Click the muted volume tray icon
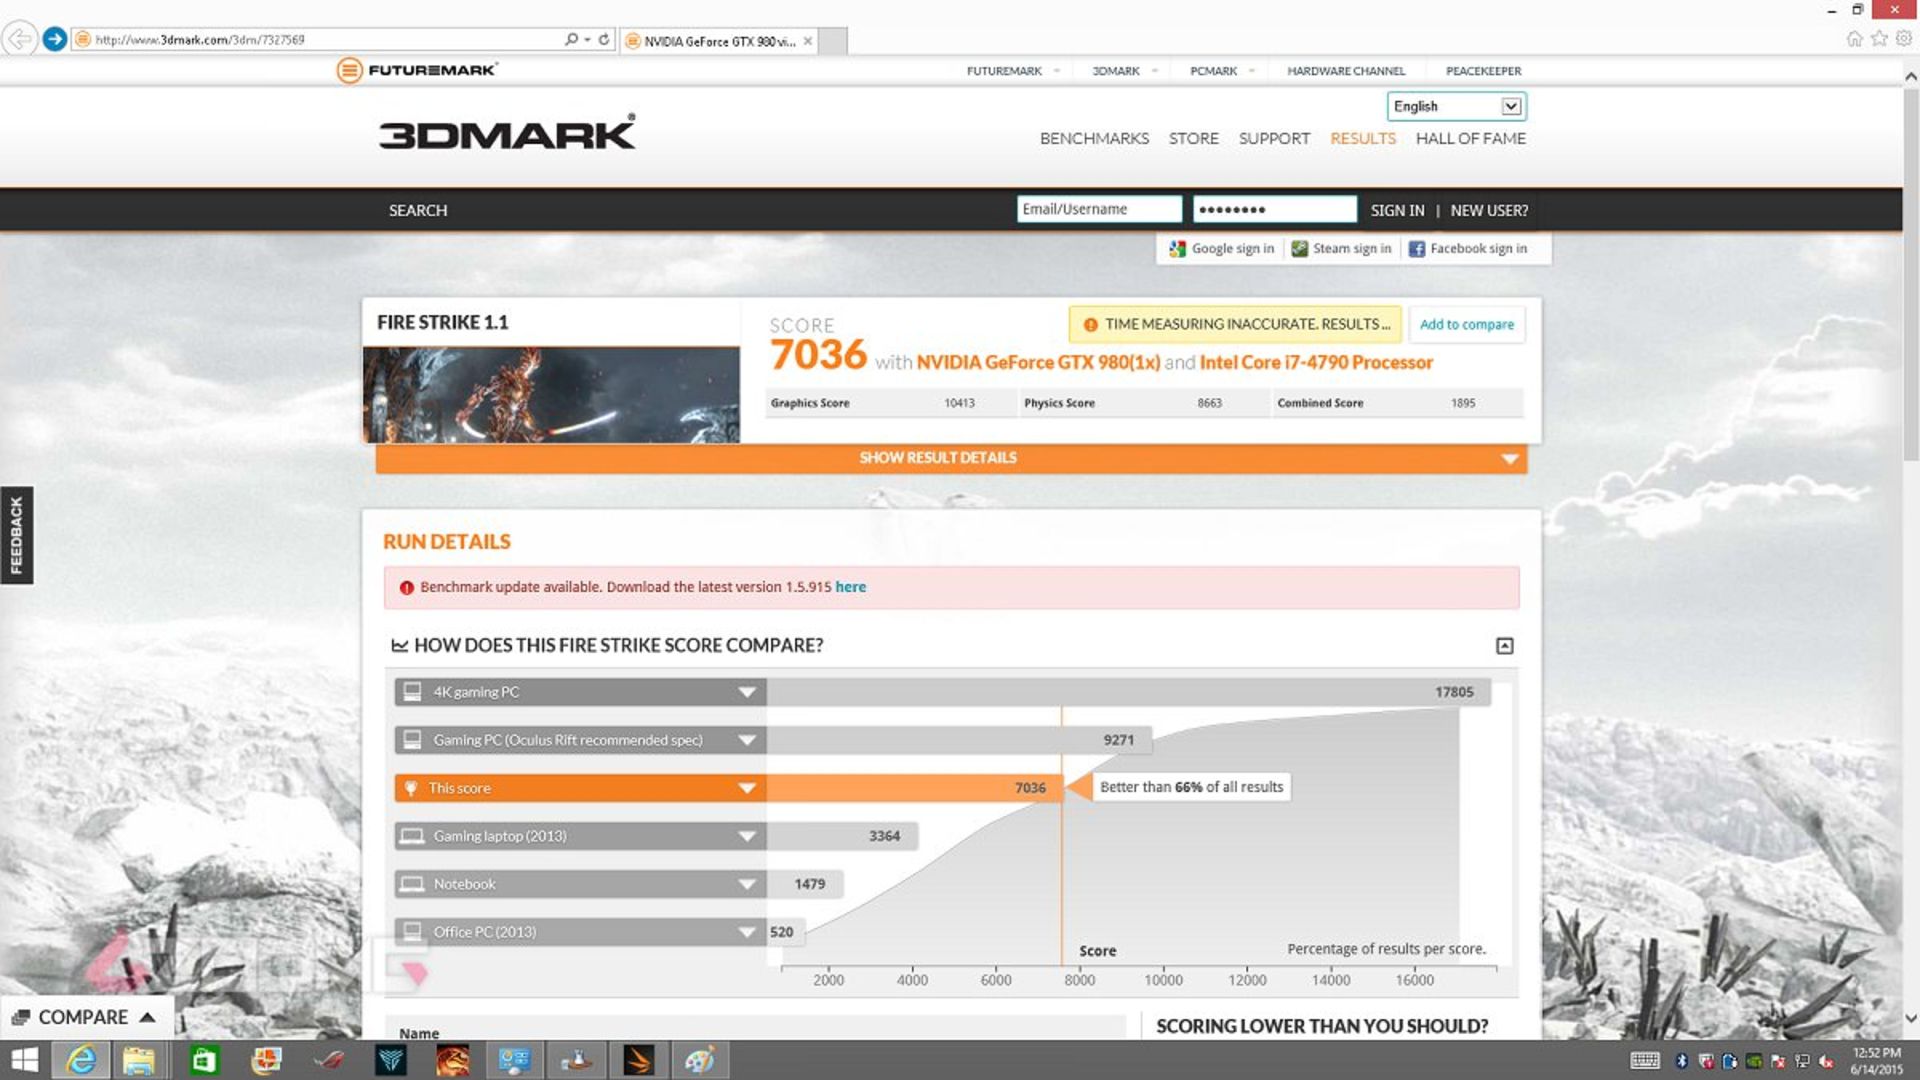The image size is (1920, 1080). point(1826,1061)
